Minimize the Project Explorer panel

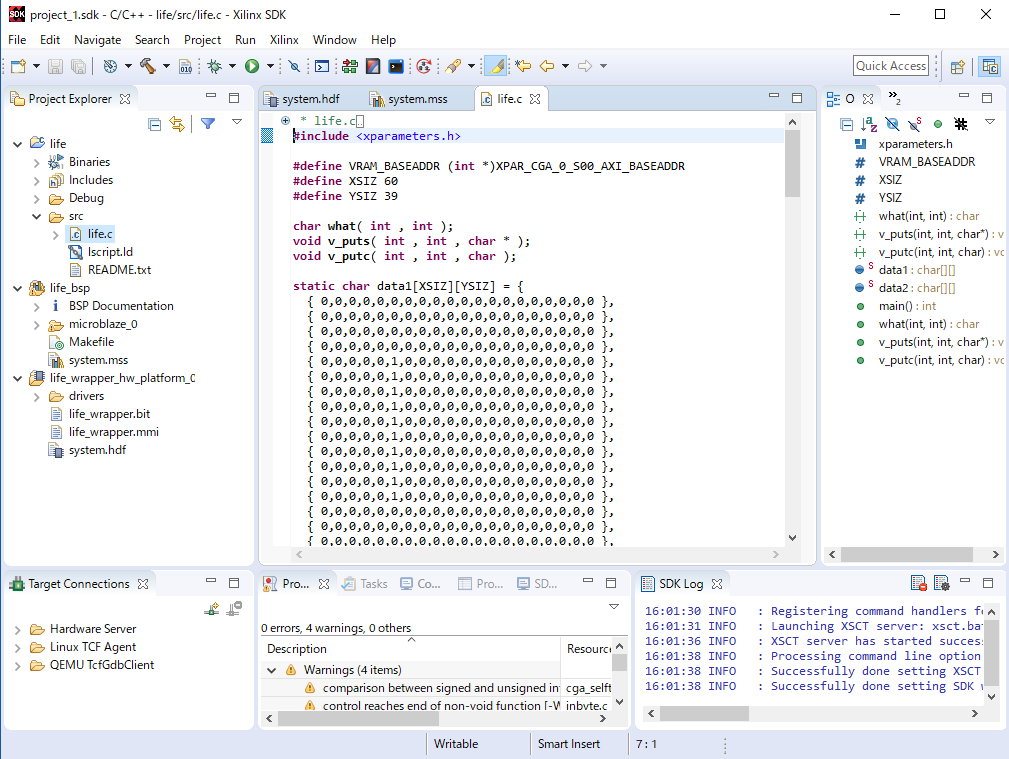pos(211,95)
